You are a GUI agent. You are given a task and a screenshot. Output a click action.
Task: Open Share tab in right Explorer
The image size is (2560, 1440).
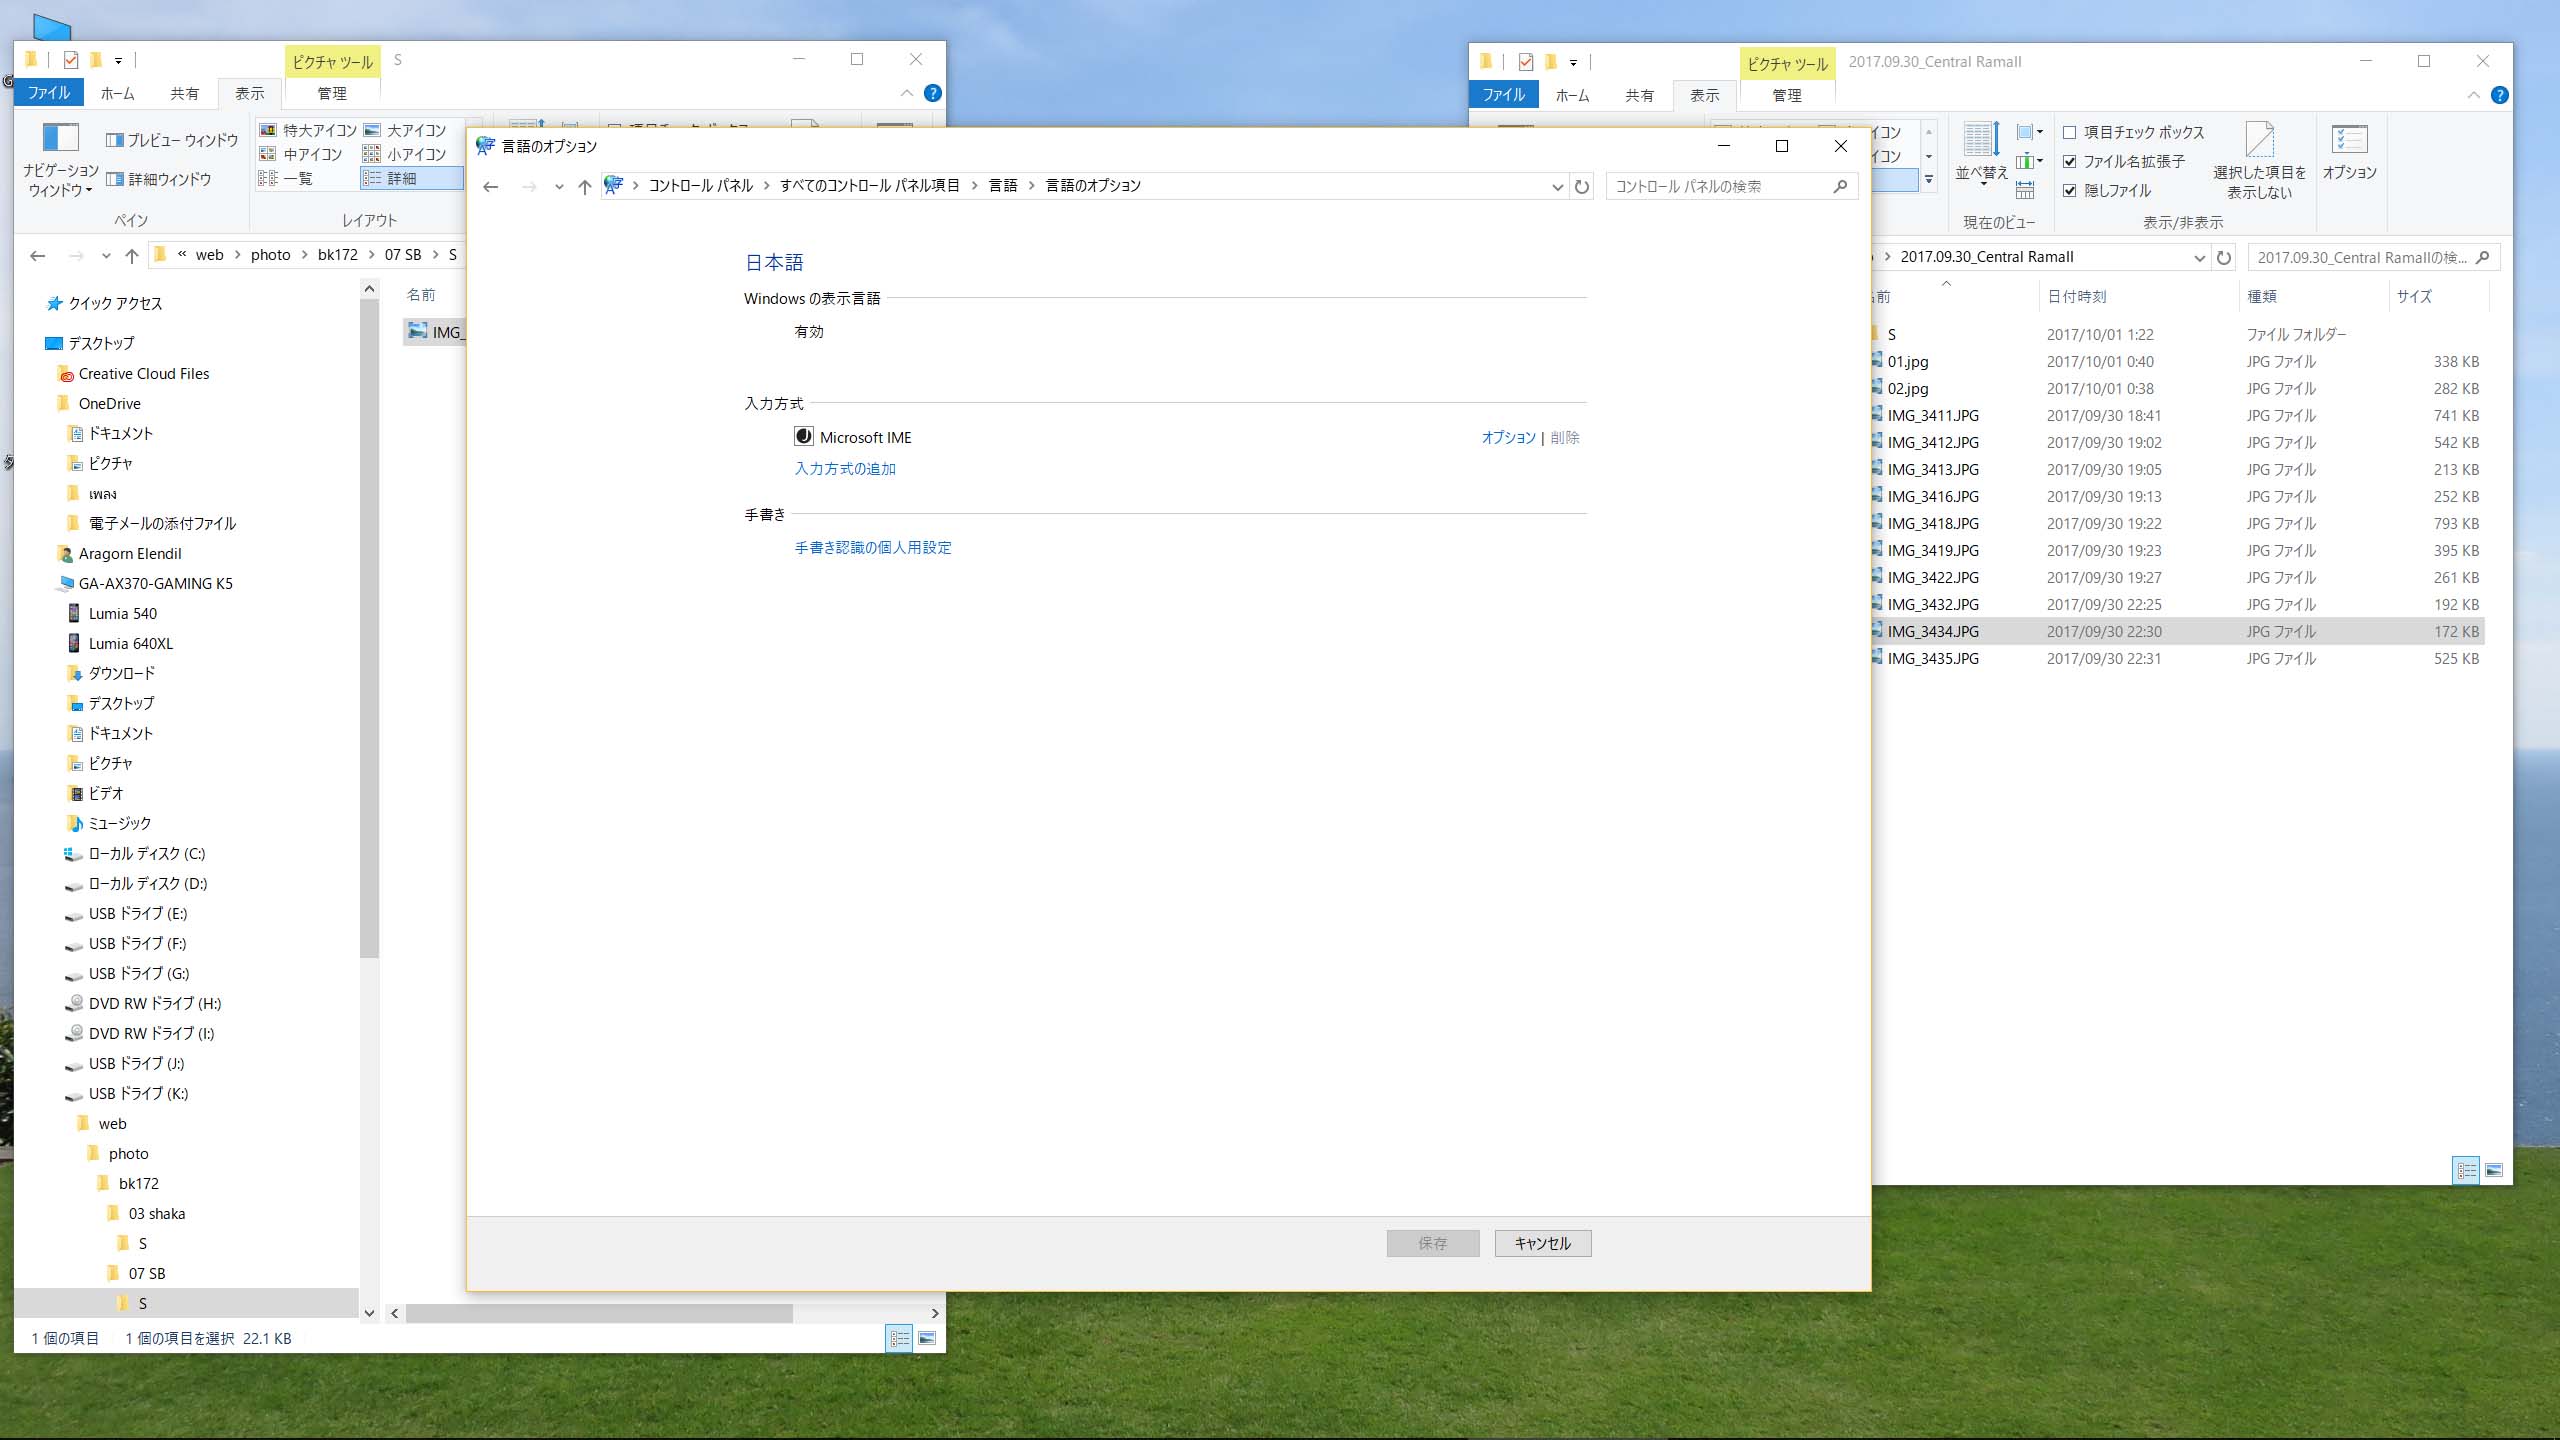[1639, 95]
